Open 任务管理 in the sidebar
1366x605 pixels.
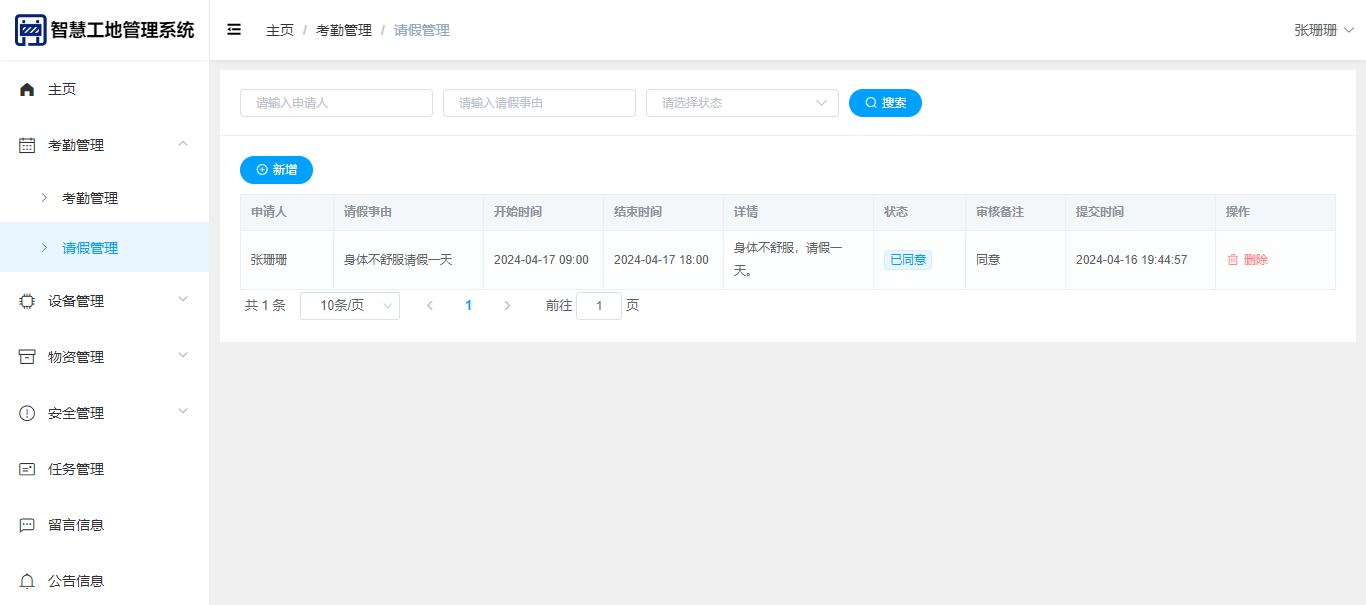click(x=76, y=470)
